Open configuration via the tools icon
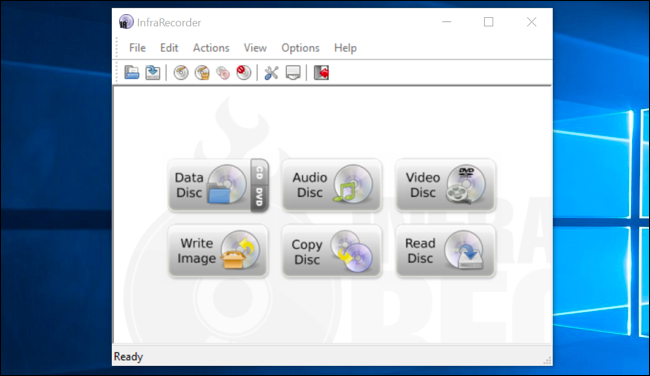The width and height of the screenshot is (650, 376). (x=272, y=73)
